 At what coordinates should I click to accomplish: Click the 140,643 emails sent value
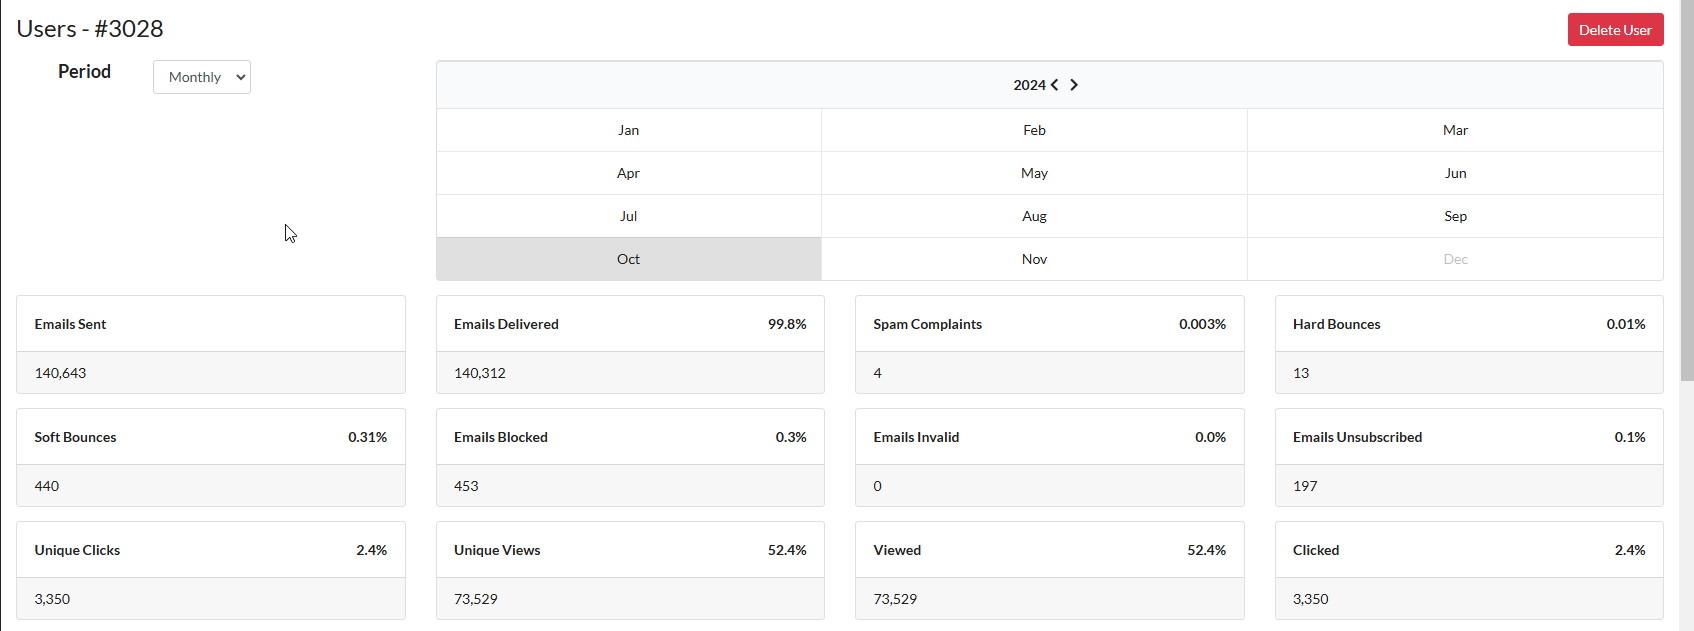[x=60, y=373]
